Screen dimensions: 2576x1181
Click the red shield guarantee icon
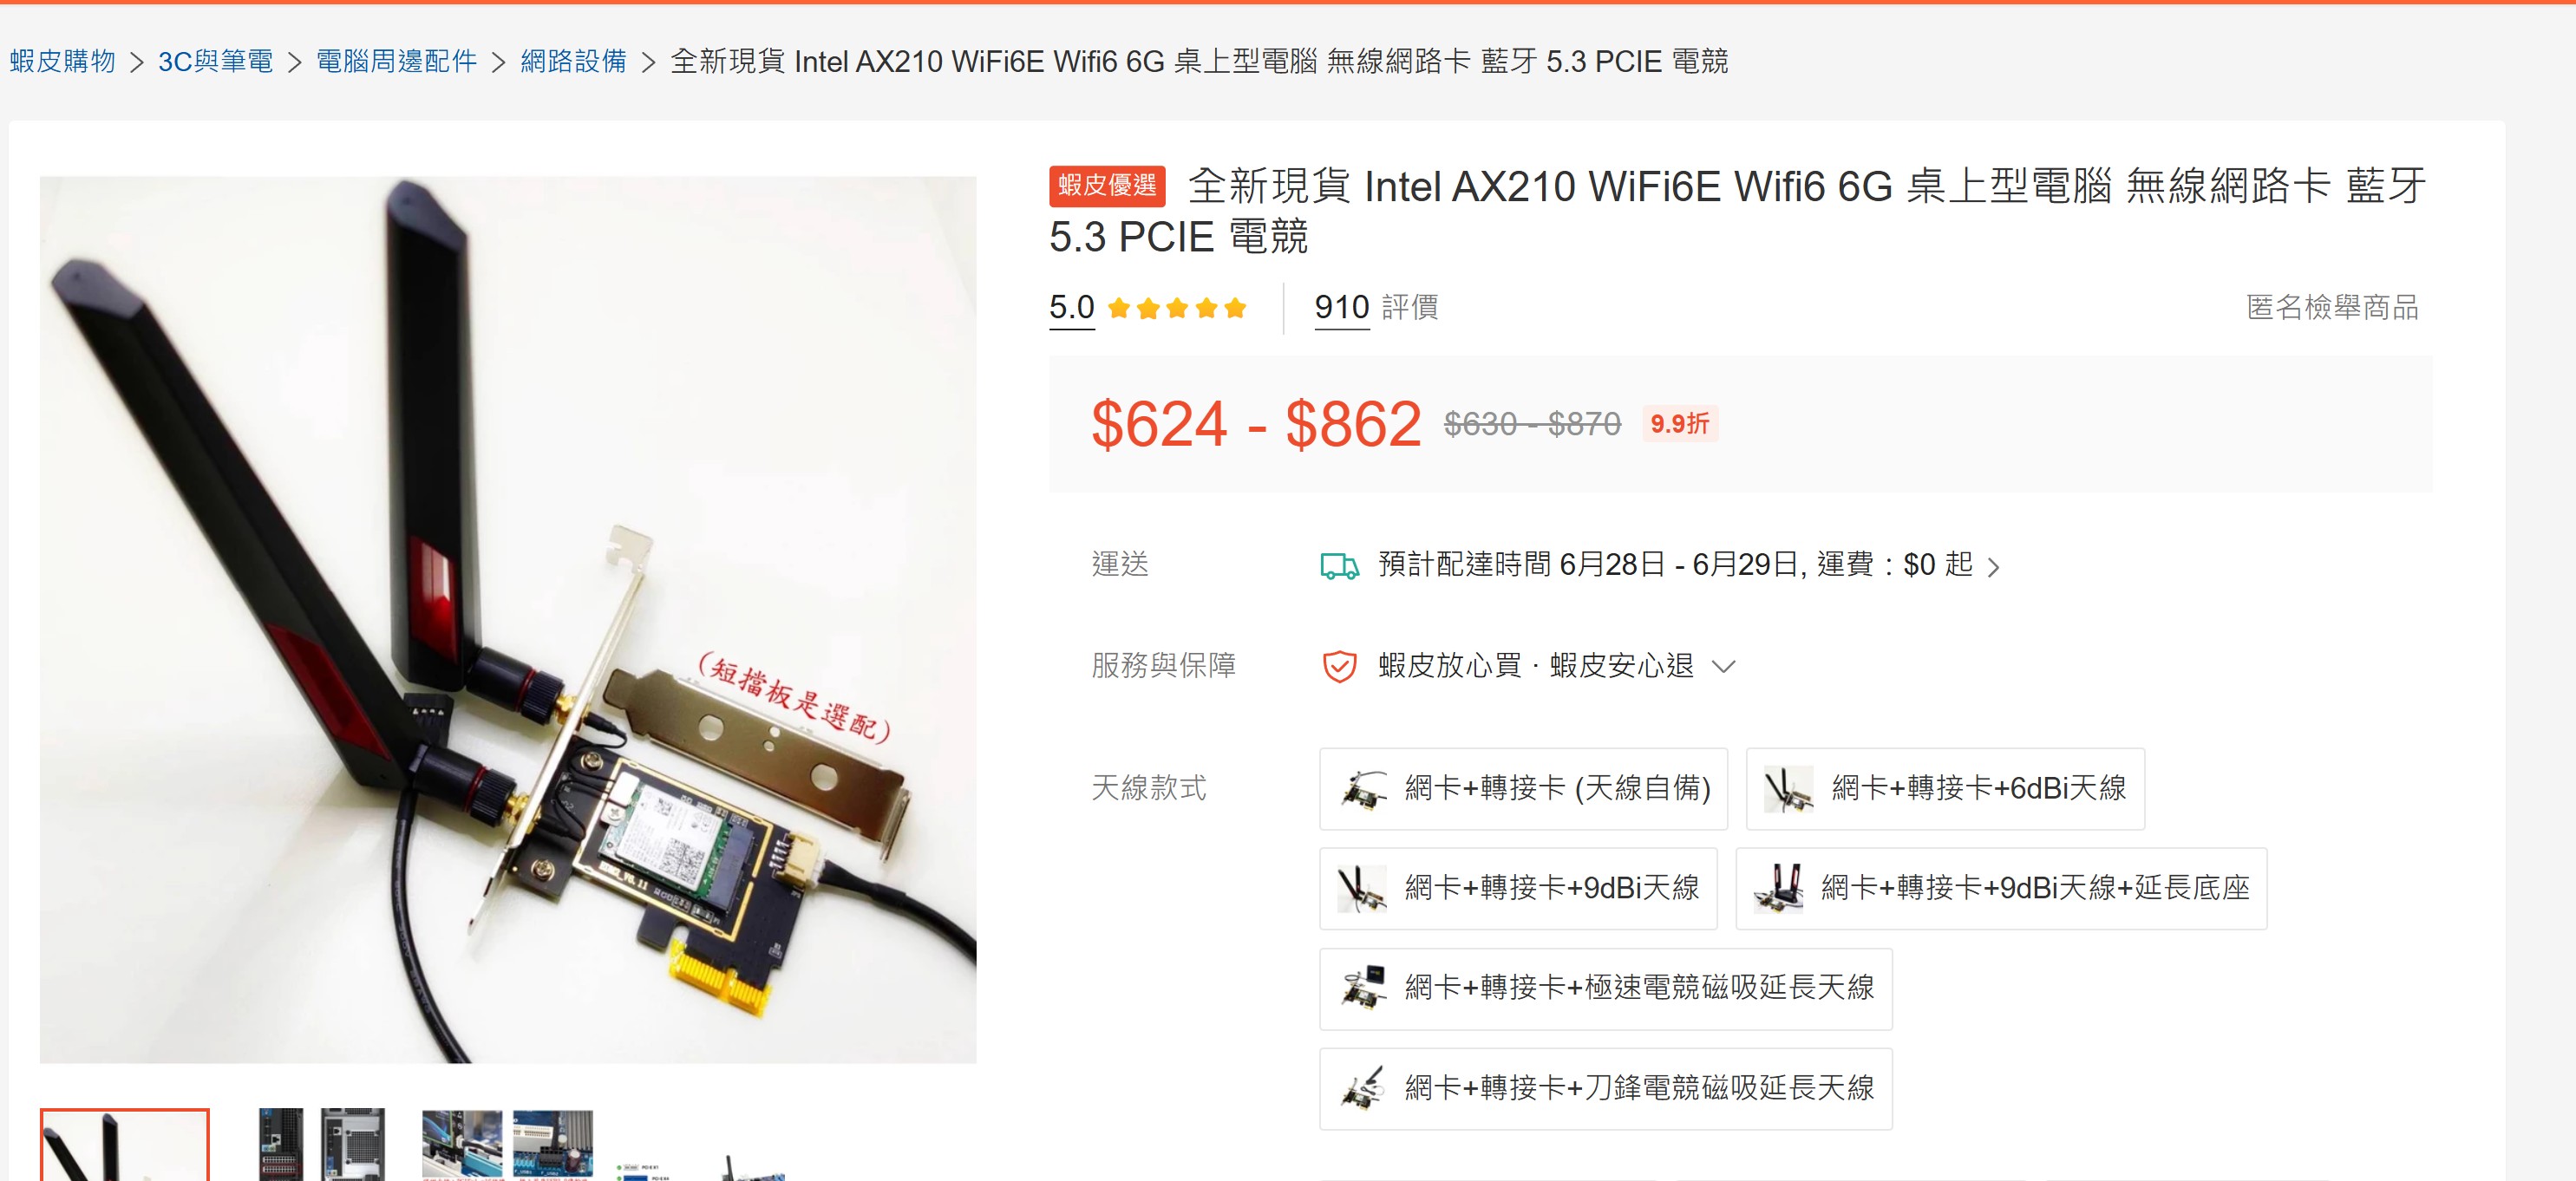pos(1339,666)
